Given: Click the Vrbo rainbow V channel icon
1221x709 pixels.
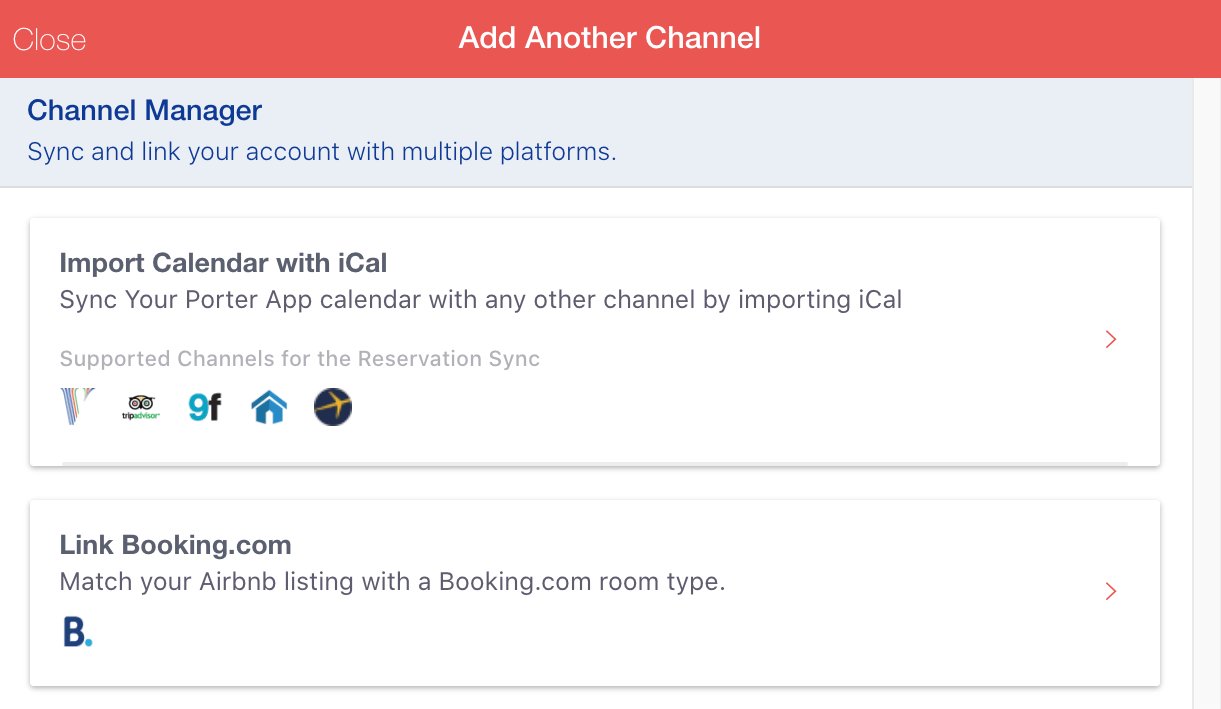Looking at the screenshot, I should [x=76, y=407].
